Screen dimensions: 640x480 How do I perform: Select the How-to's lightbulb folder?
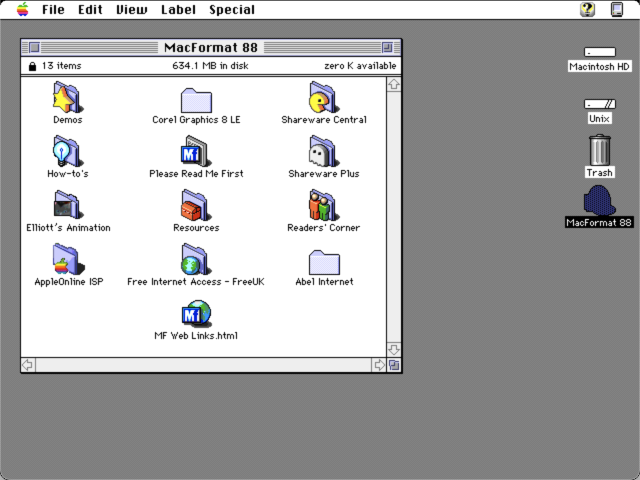(67, 151)
